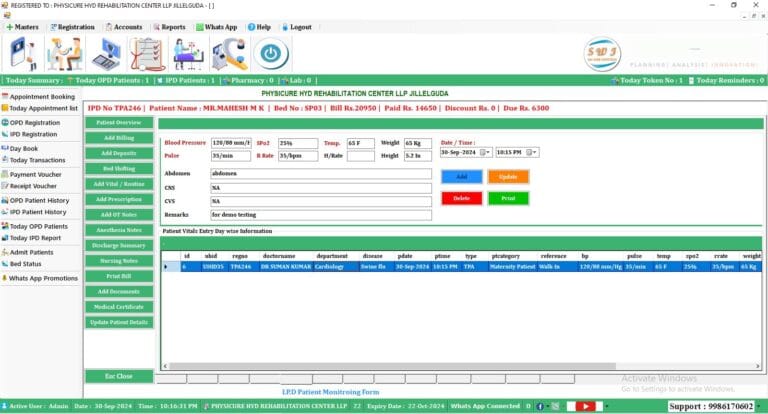Screen dimensions: 768x414
Task: Open the Registration menu
Action: coord(72,27)
